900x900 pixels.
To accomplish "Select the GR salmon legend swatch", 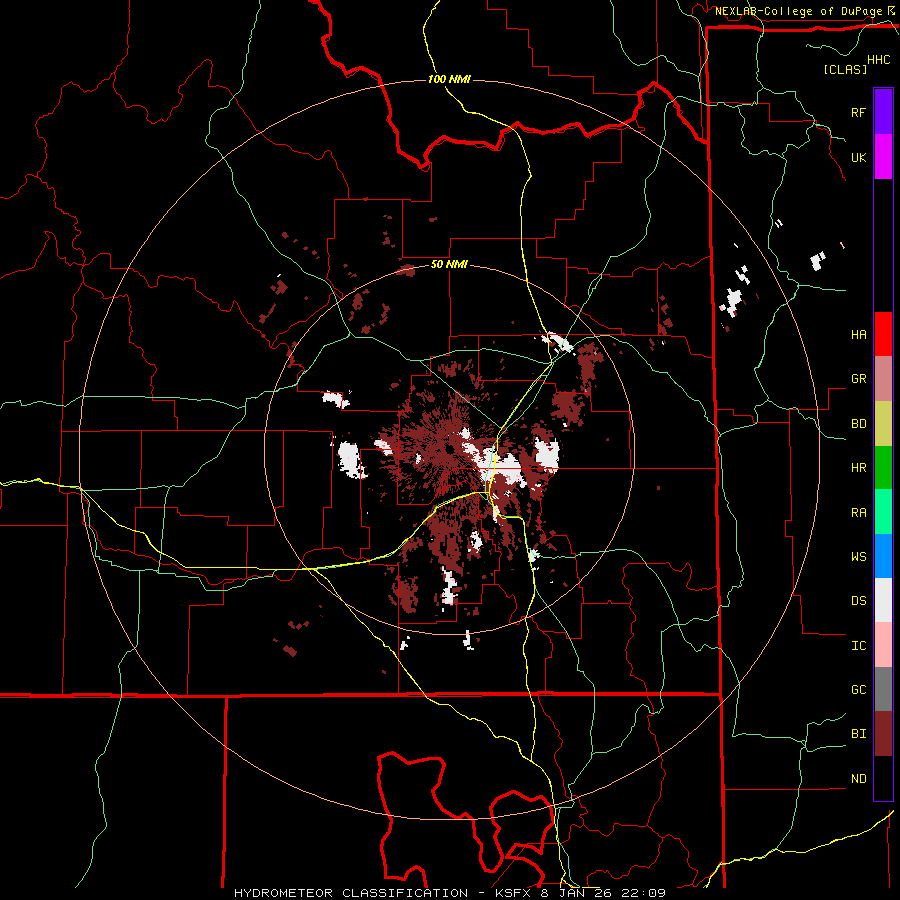I will coord(883,379).
